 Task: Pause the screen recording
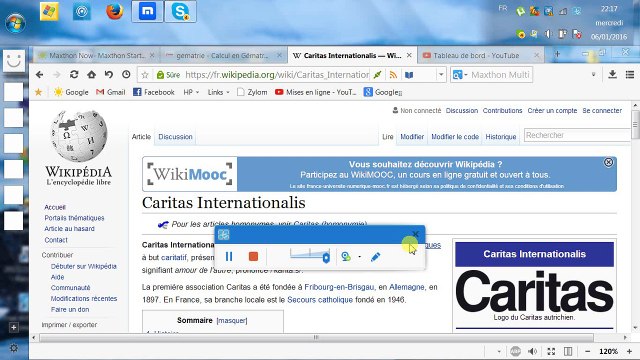[229, 256]
